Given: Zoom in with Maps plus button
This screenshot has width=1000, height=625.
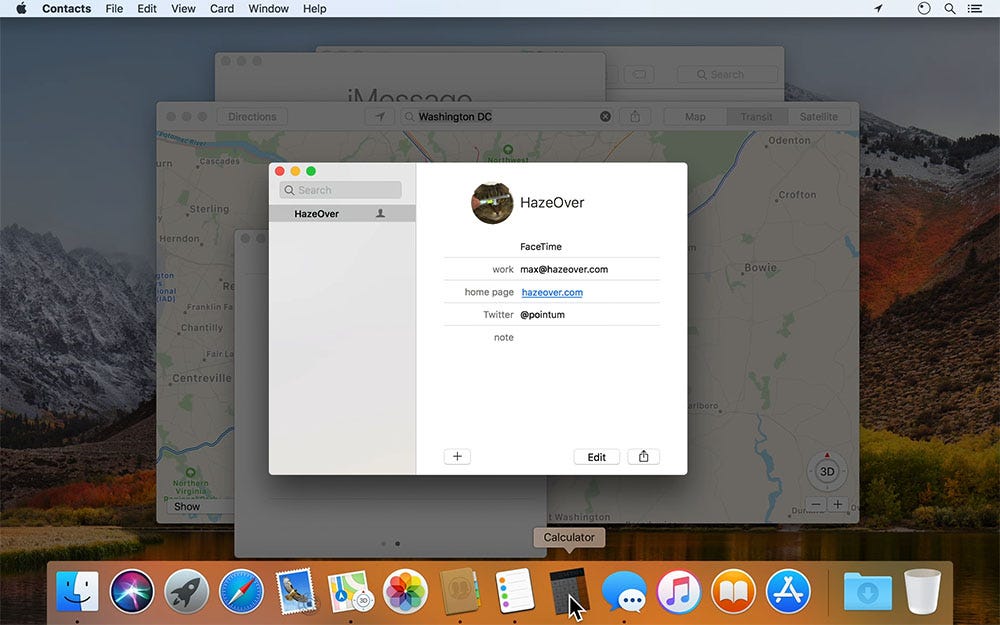Looking at the screenshot, I should pyautogui.click(x=838, y=504).
